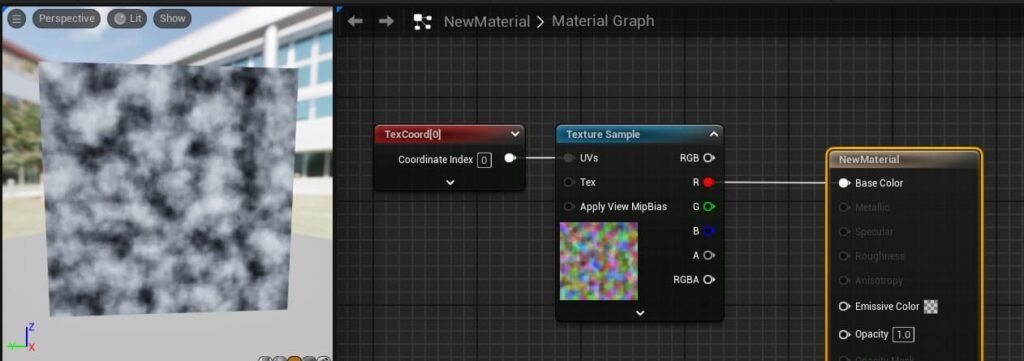Viewport: 1024px width, 361px height.
Task: Open the viewport hamburger options menu
Action: point(16,19)
